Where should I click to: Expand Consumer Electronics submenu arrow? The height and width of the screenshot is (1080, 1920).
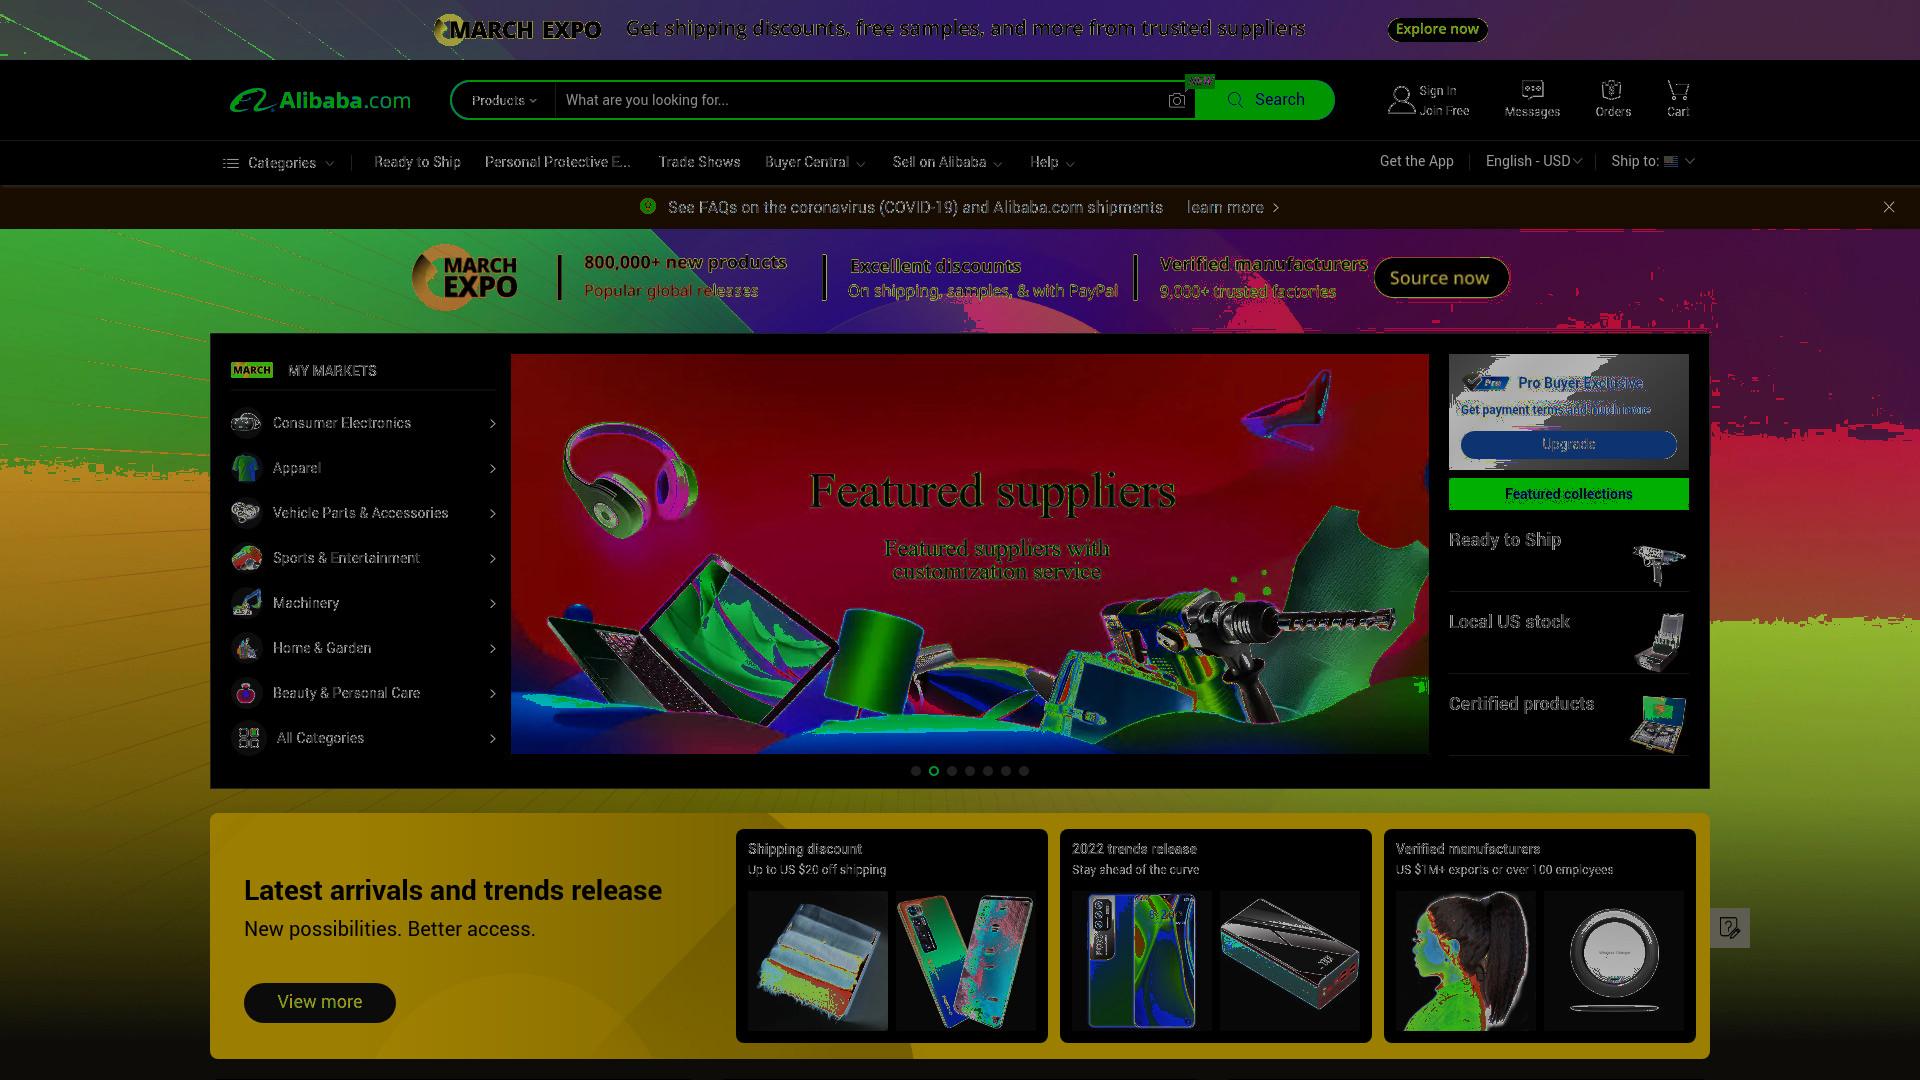[x=492, y=423]
